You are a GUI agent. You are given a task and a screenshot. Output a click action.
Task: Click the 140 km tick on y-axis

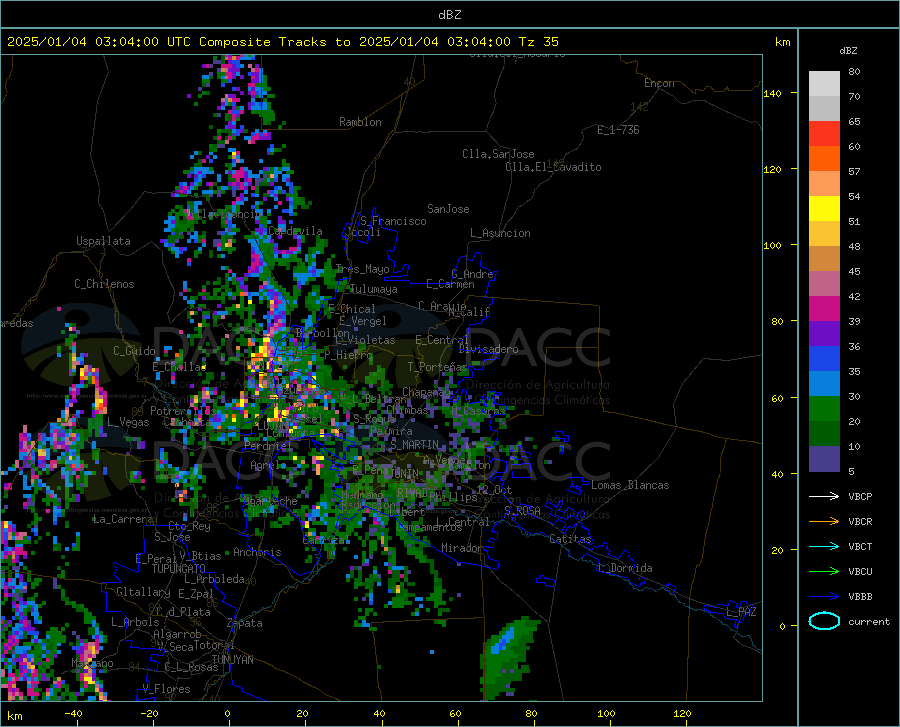pyautogui.click(x=772, y=93)
